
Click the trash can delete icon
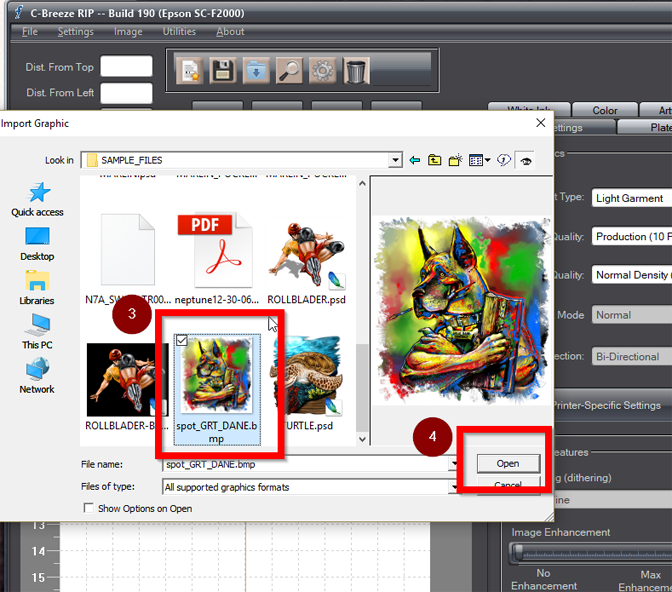(356, 71)
